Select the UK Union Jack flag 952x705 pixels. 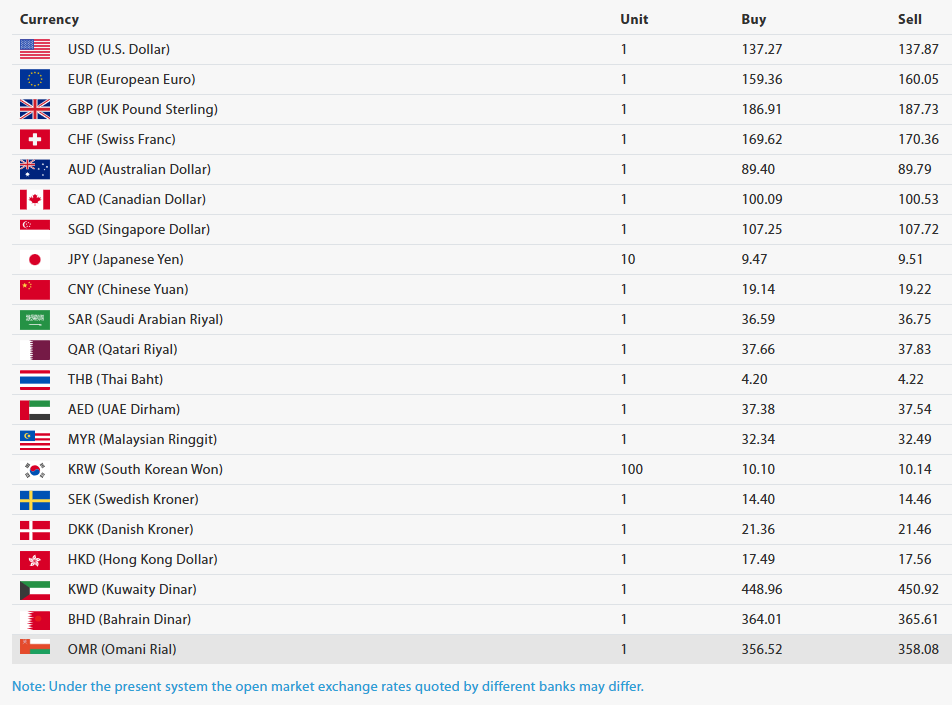(35, 109)
